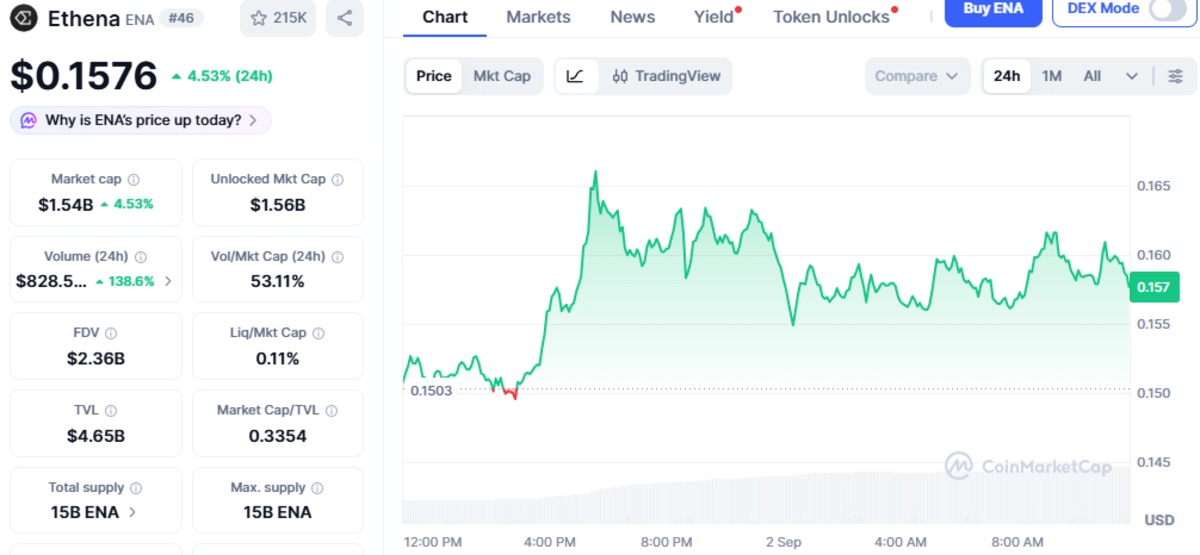Click the $1.56B Unlocked Mkt Cap value
The height and width of the screenshot is (555, 1200).
pos(277,205)
